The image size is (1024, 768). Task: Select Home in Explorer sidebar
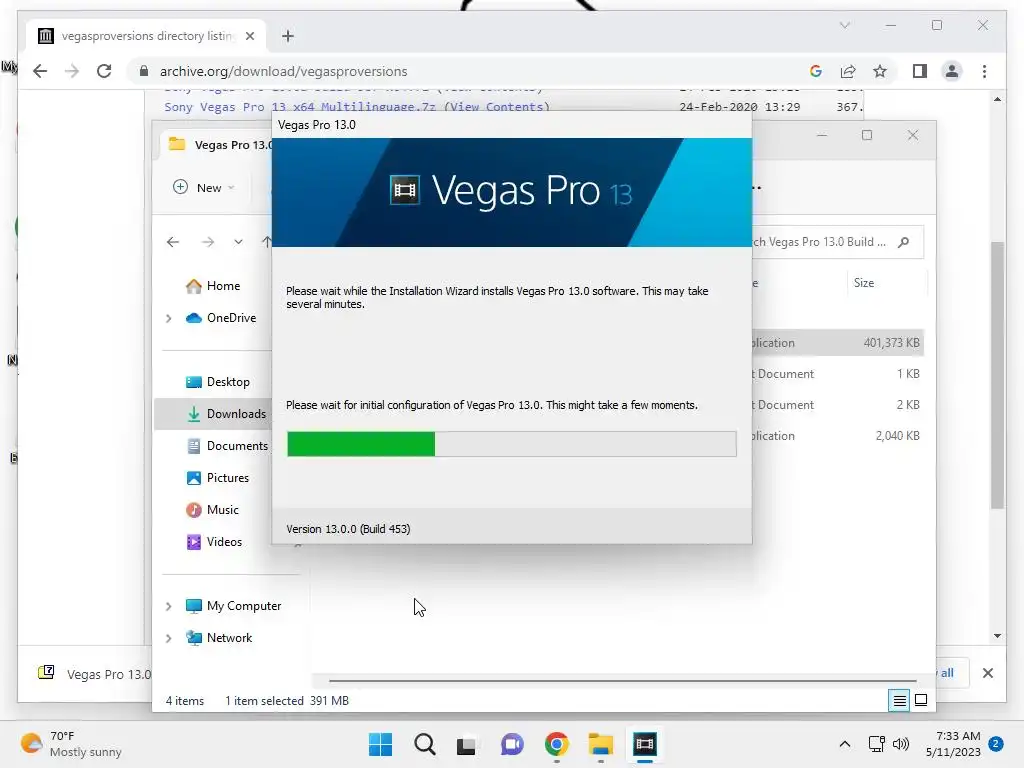click(x=223, y=286)
